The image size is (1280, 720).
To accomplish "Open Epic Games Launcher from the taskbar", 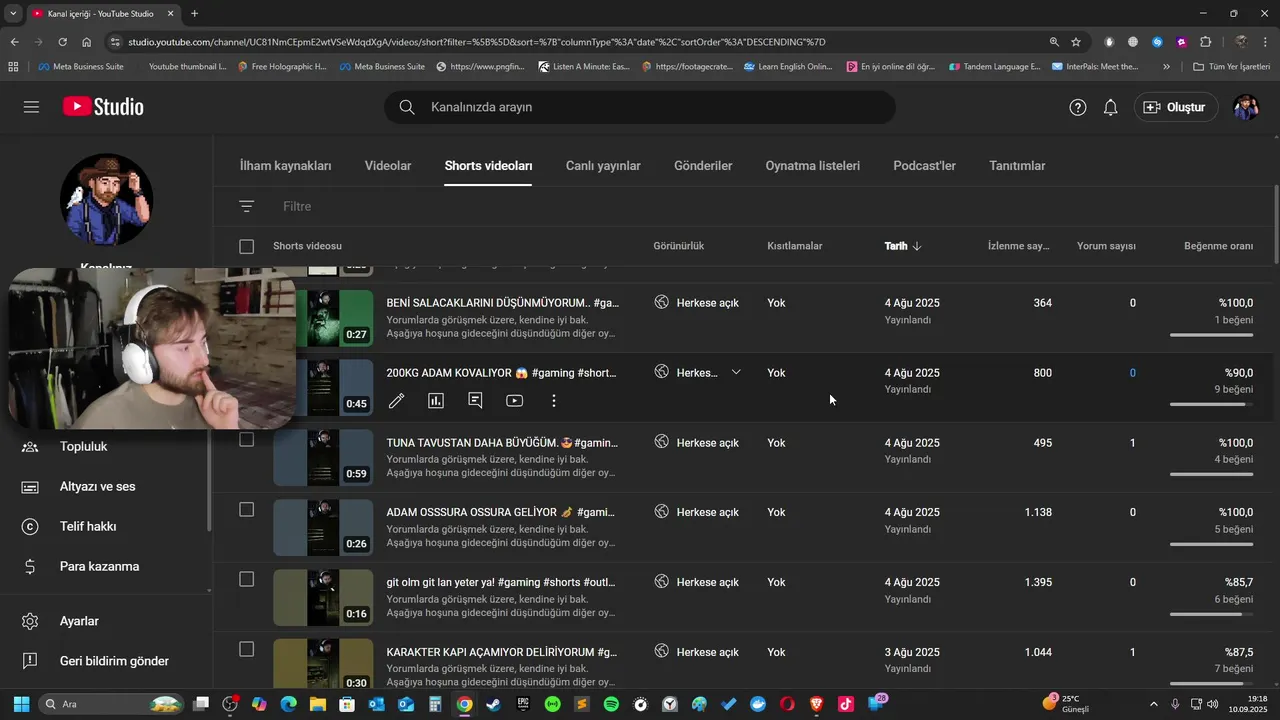I will (523, 704).
